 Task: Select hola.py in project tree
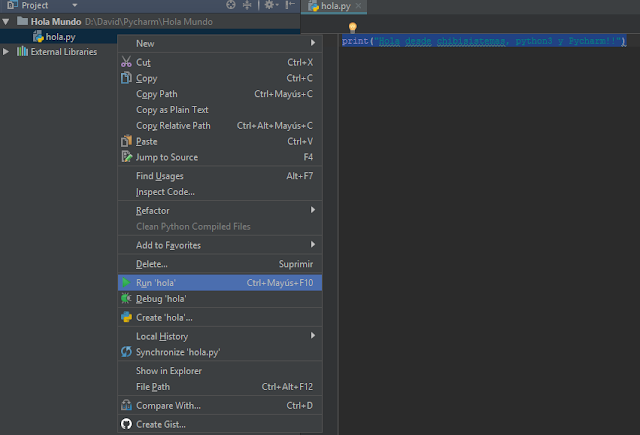tap(60, 37)
